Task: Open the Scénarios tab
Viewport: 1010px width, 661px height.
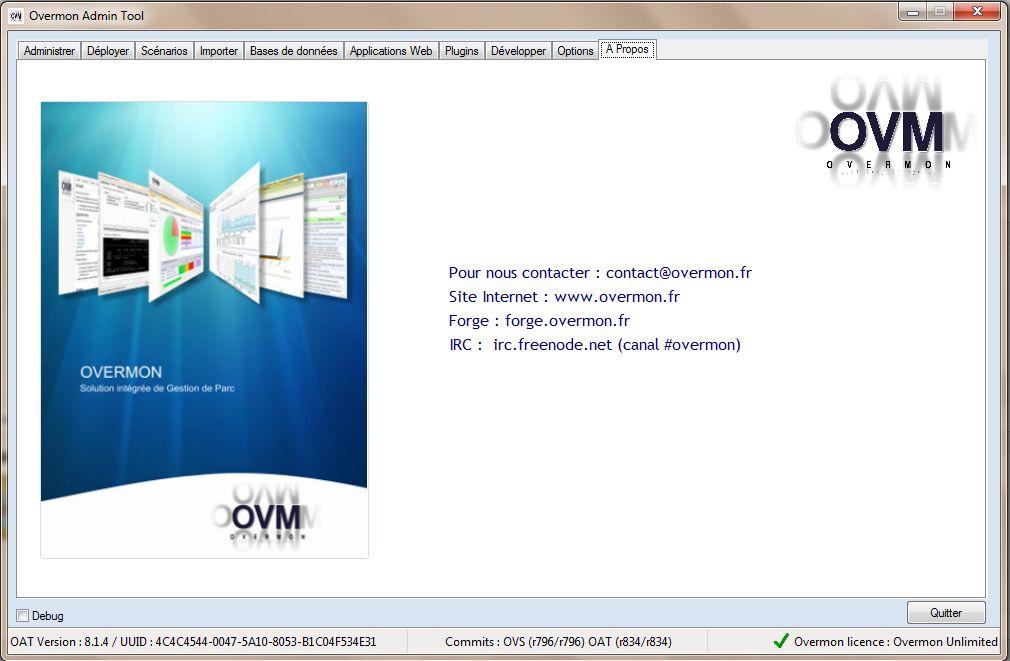Action: tap(164, 51)
